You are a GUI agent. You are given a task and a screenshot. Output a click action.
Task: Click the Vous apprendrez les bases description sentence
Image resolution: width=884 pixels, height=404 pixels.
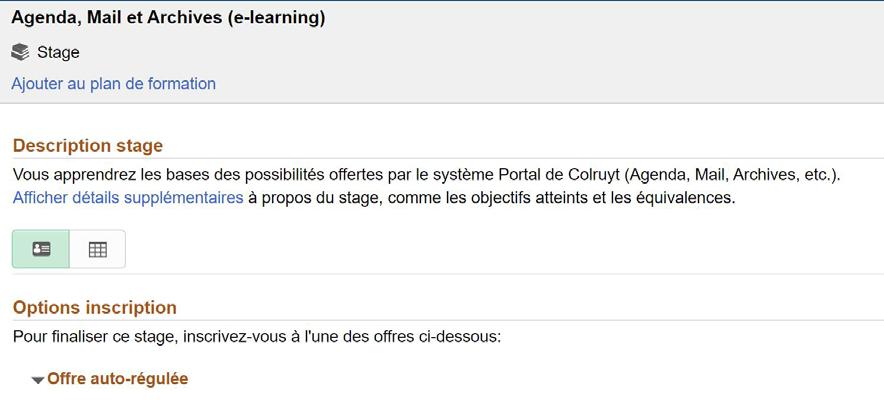click(x=200, y=175)
